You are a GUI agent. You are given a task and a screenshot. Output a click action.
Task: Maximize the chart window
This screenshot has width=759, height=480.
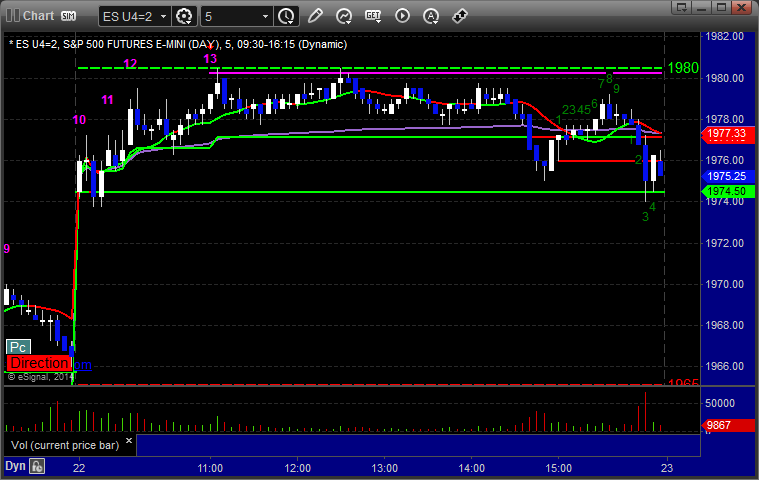coord(721,7)
